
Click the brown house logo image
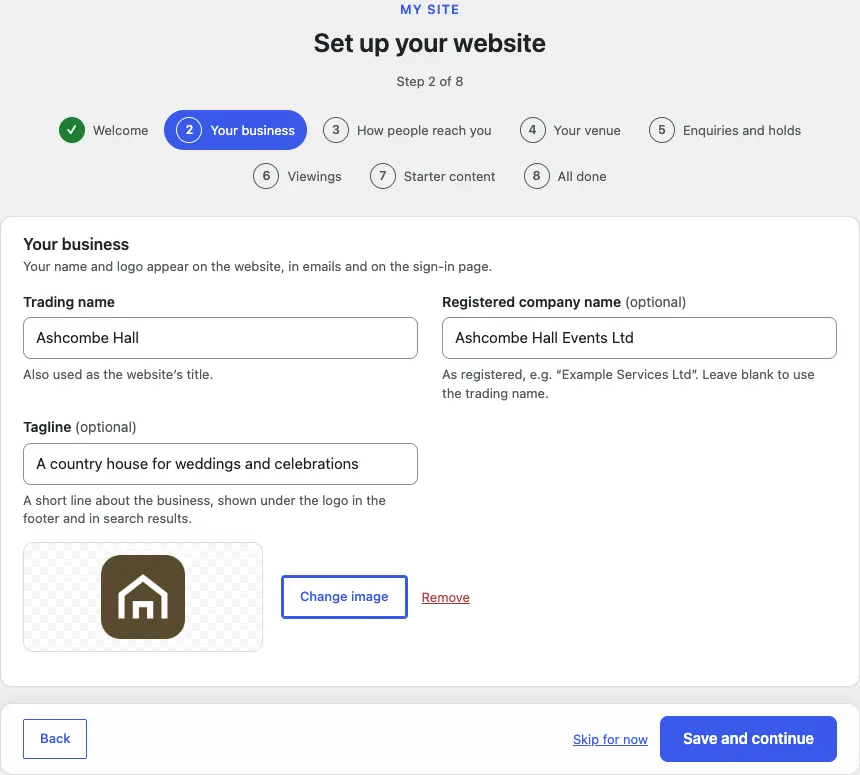[x=143, y=597]
